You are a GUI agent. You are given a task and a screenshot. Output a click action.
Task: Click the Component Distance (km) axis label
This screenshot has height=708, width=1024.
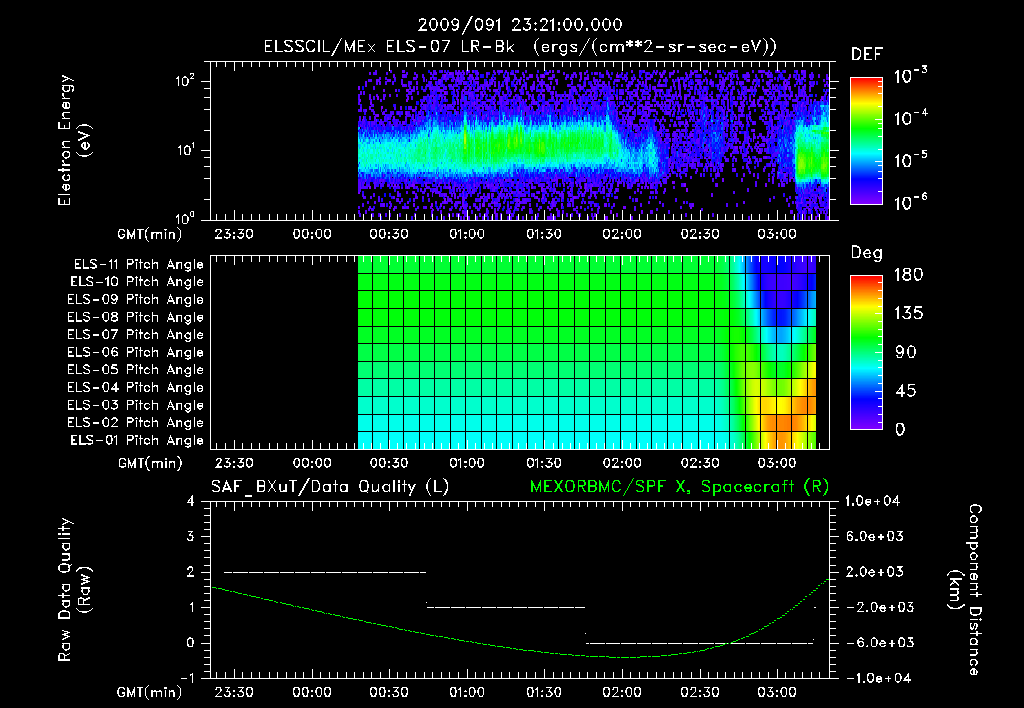965,590
